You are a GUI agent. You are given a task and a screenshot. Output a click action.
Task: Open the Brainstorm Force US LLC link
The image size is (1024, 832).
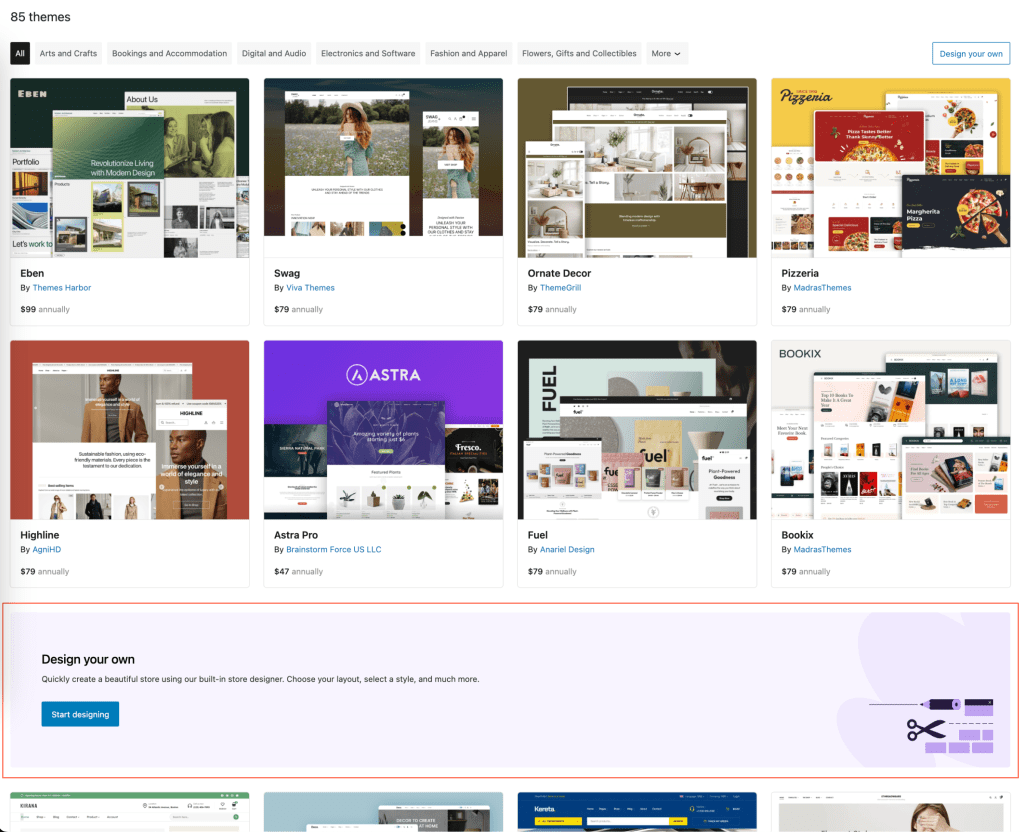[x=334, y=550]
